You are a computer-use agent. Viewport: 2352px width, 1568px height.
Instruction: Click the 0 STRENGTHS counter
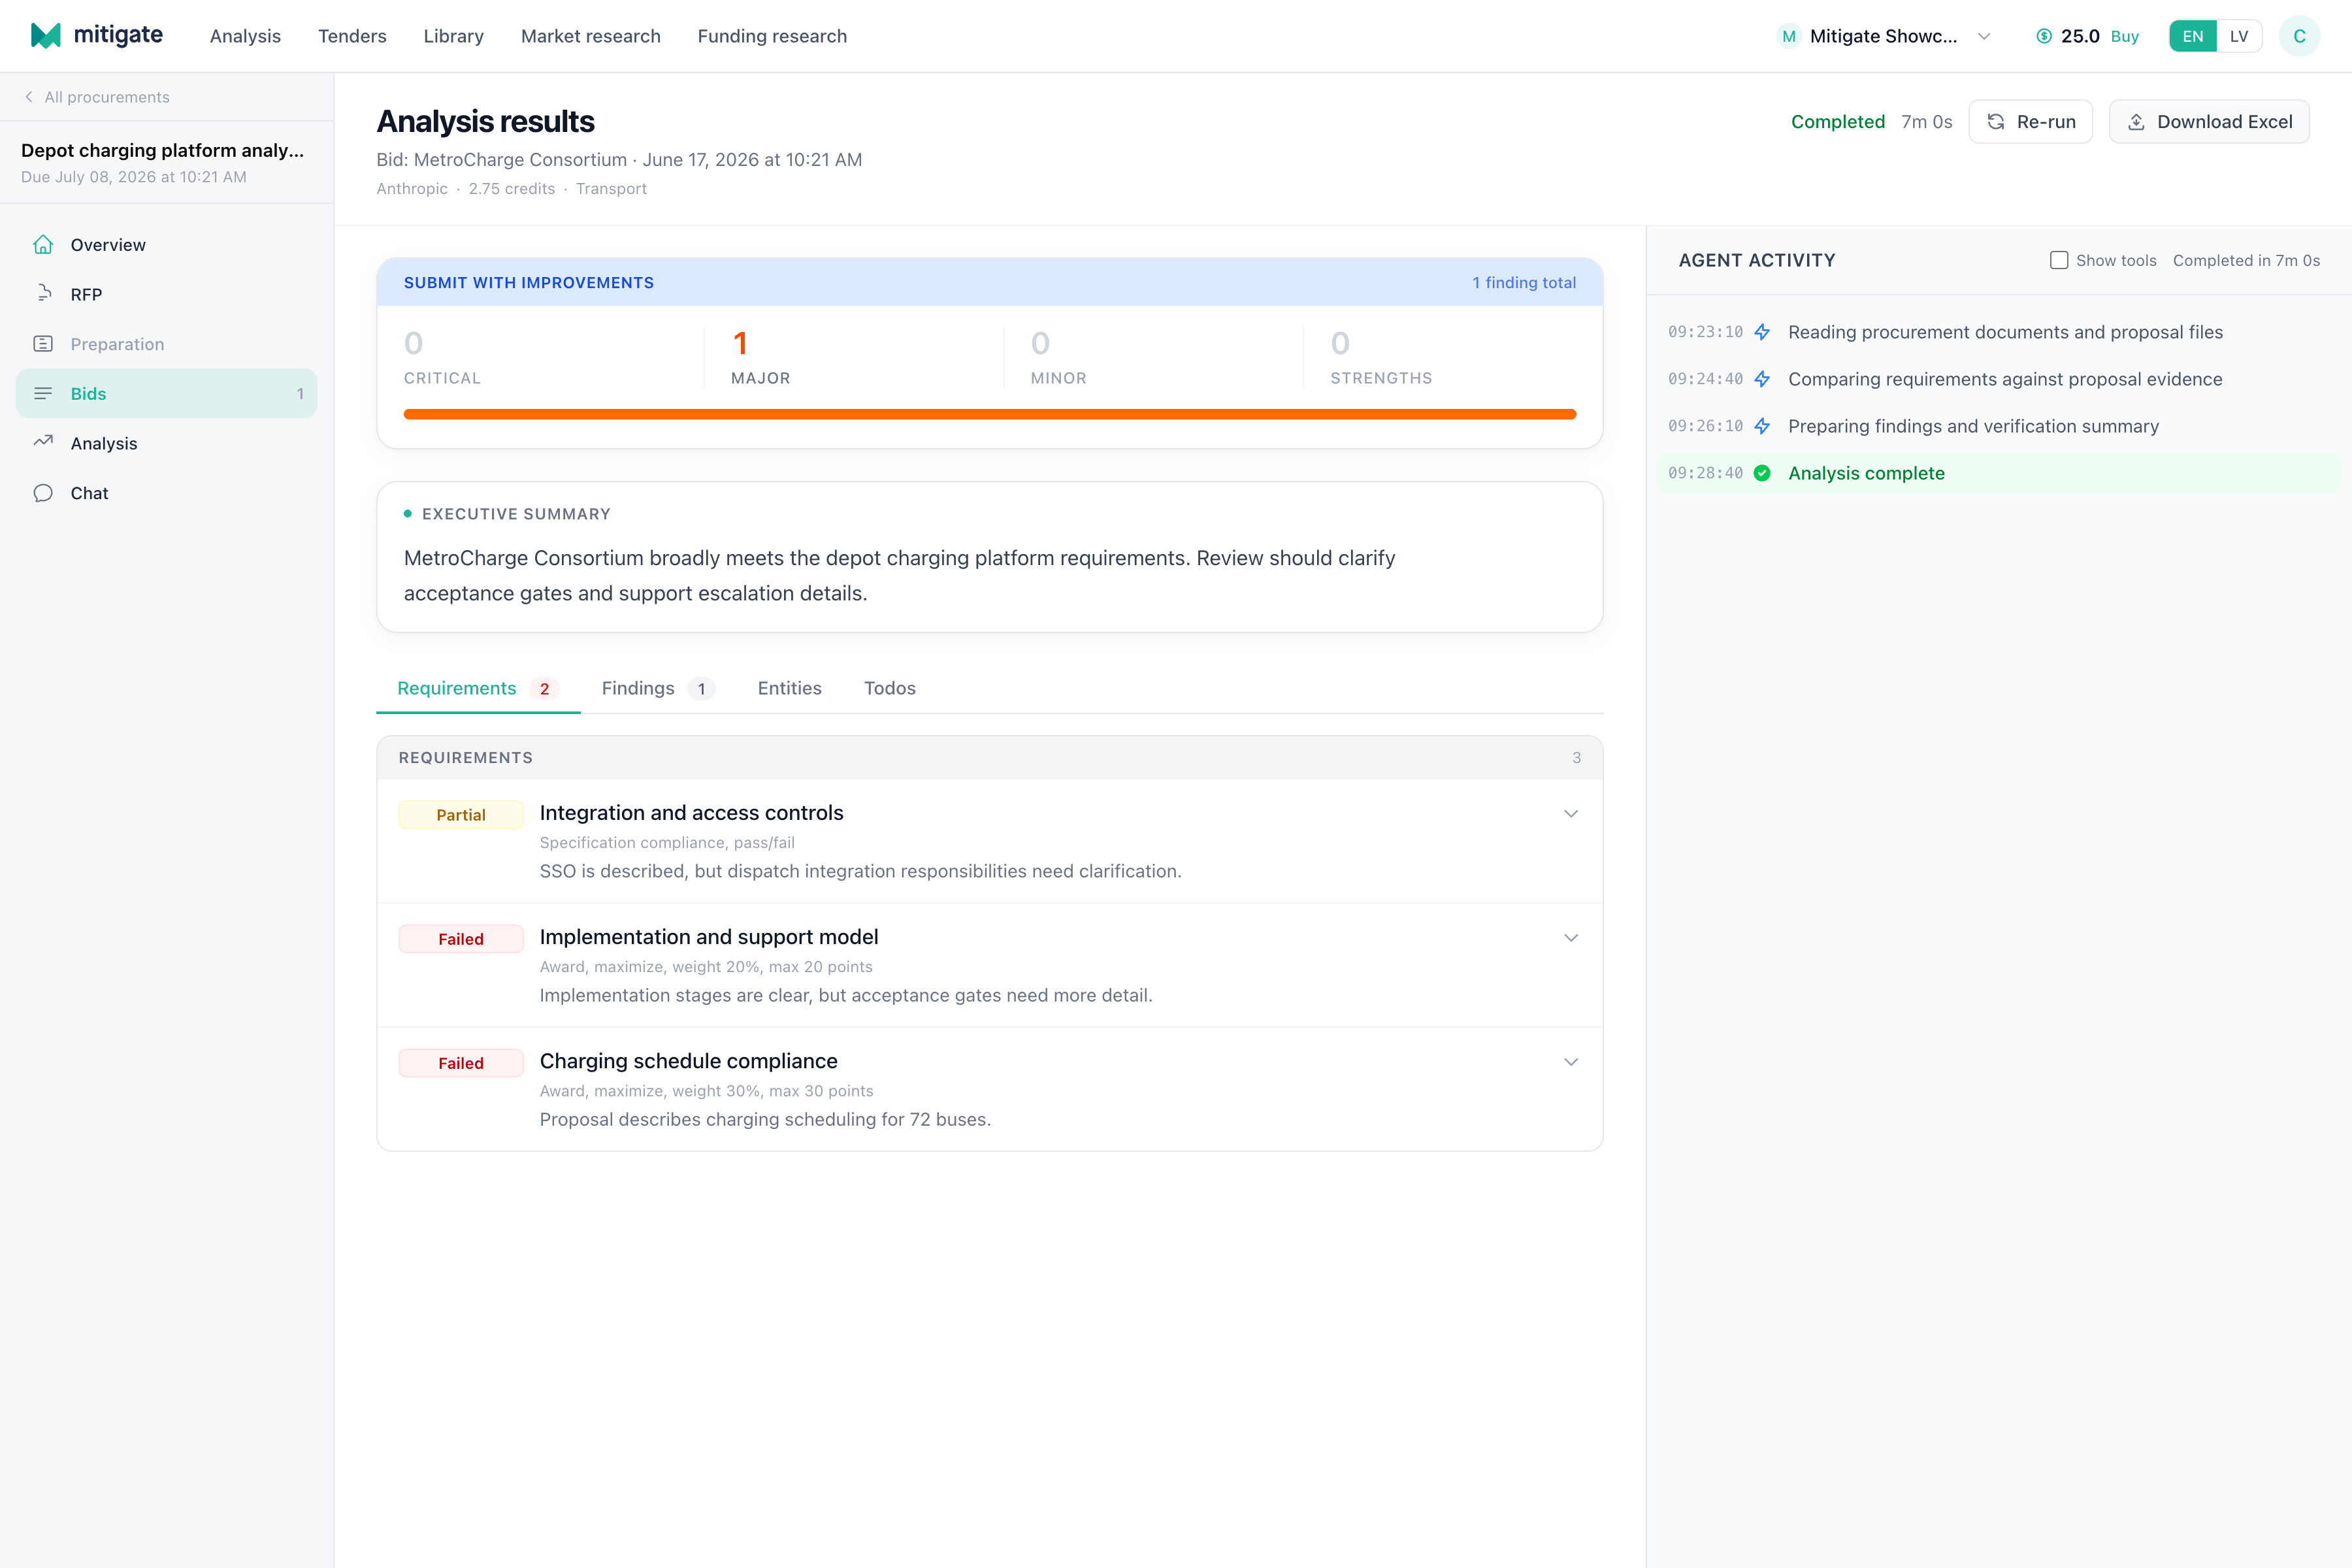click(x=1381, y=357)
